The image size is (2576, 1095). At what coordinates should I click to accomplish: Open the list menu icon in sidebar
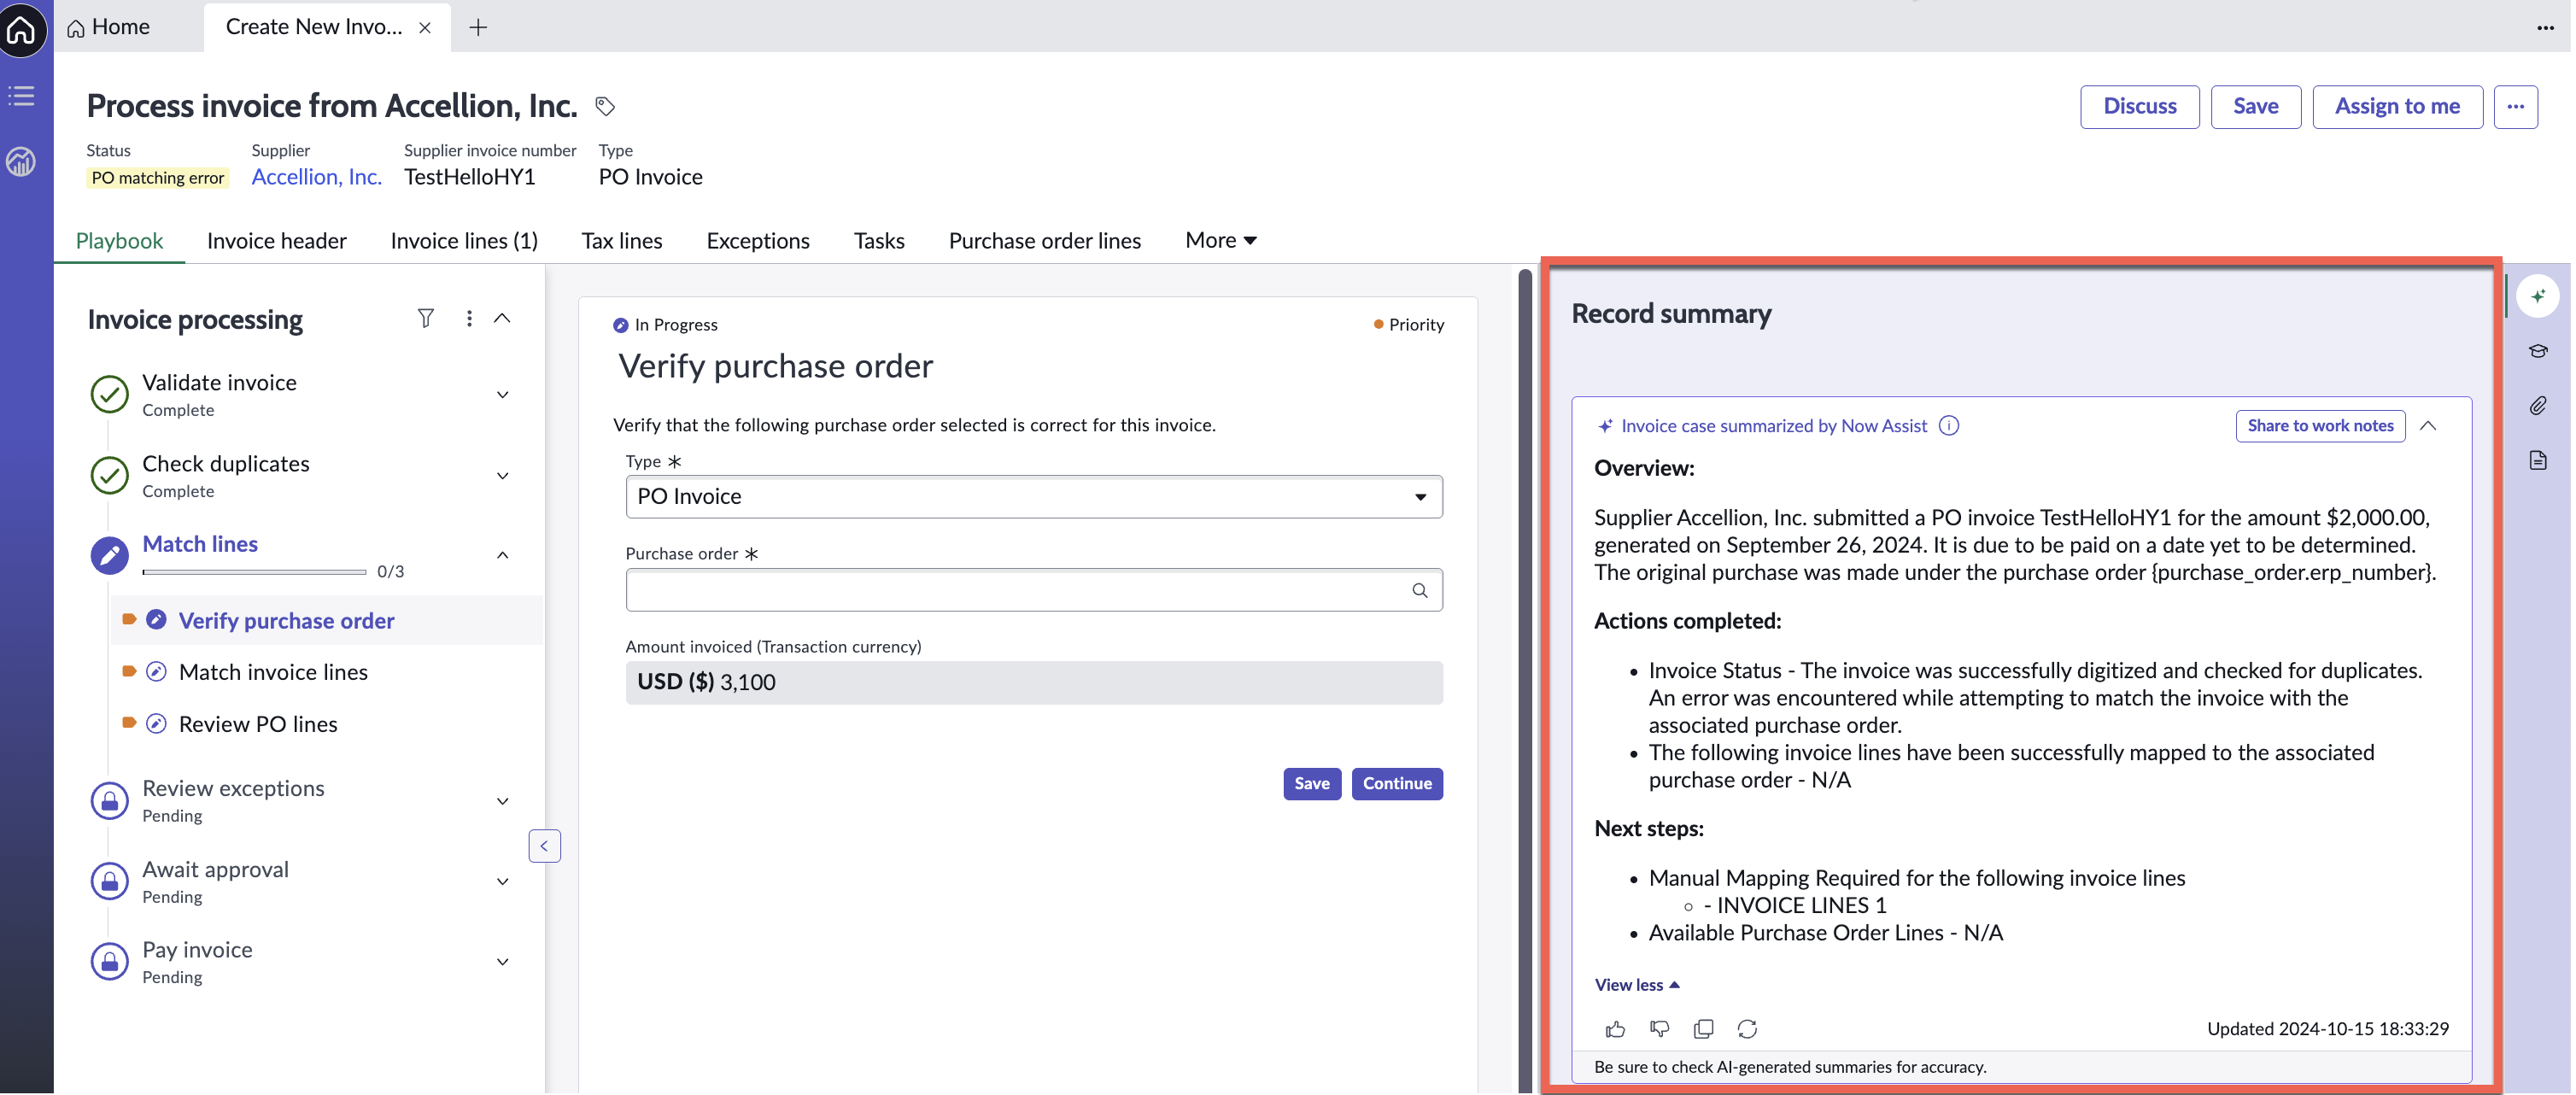tap(22, 96)
